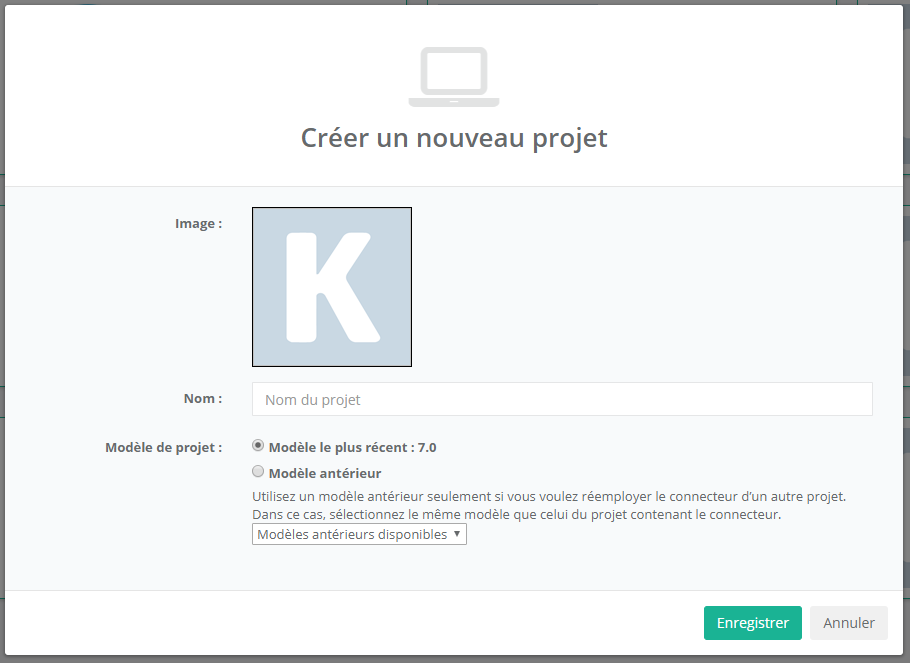Viewport: 910px width, 663px height.
Task: Focus the "Nom du projet" text field
Action: (x=562, y=399)
